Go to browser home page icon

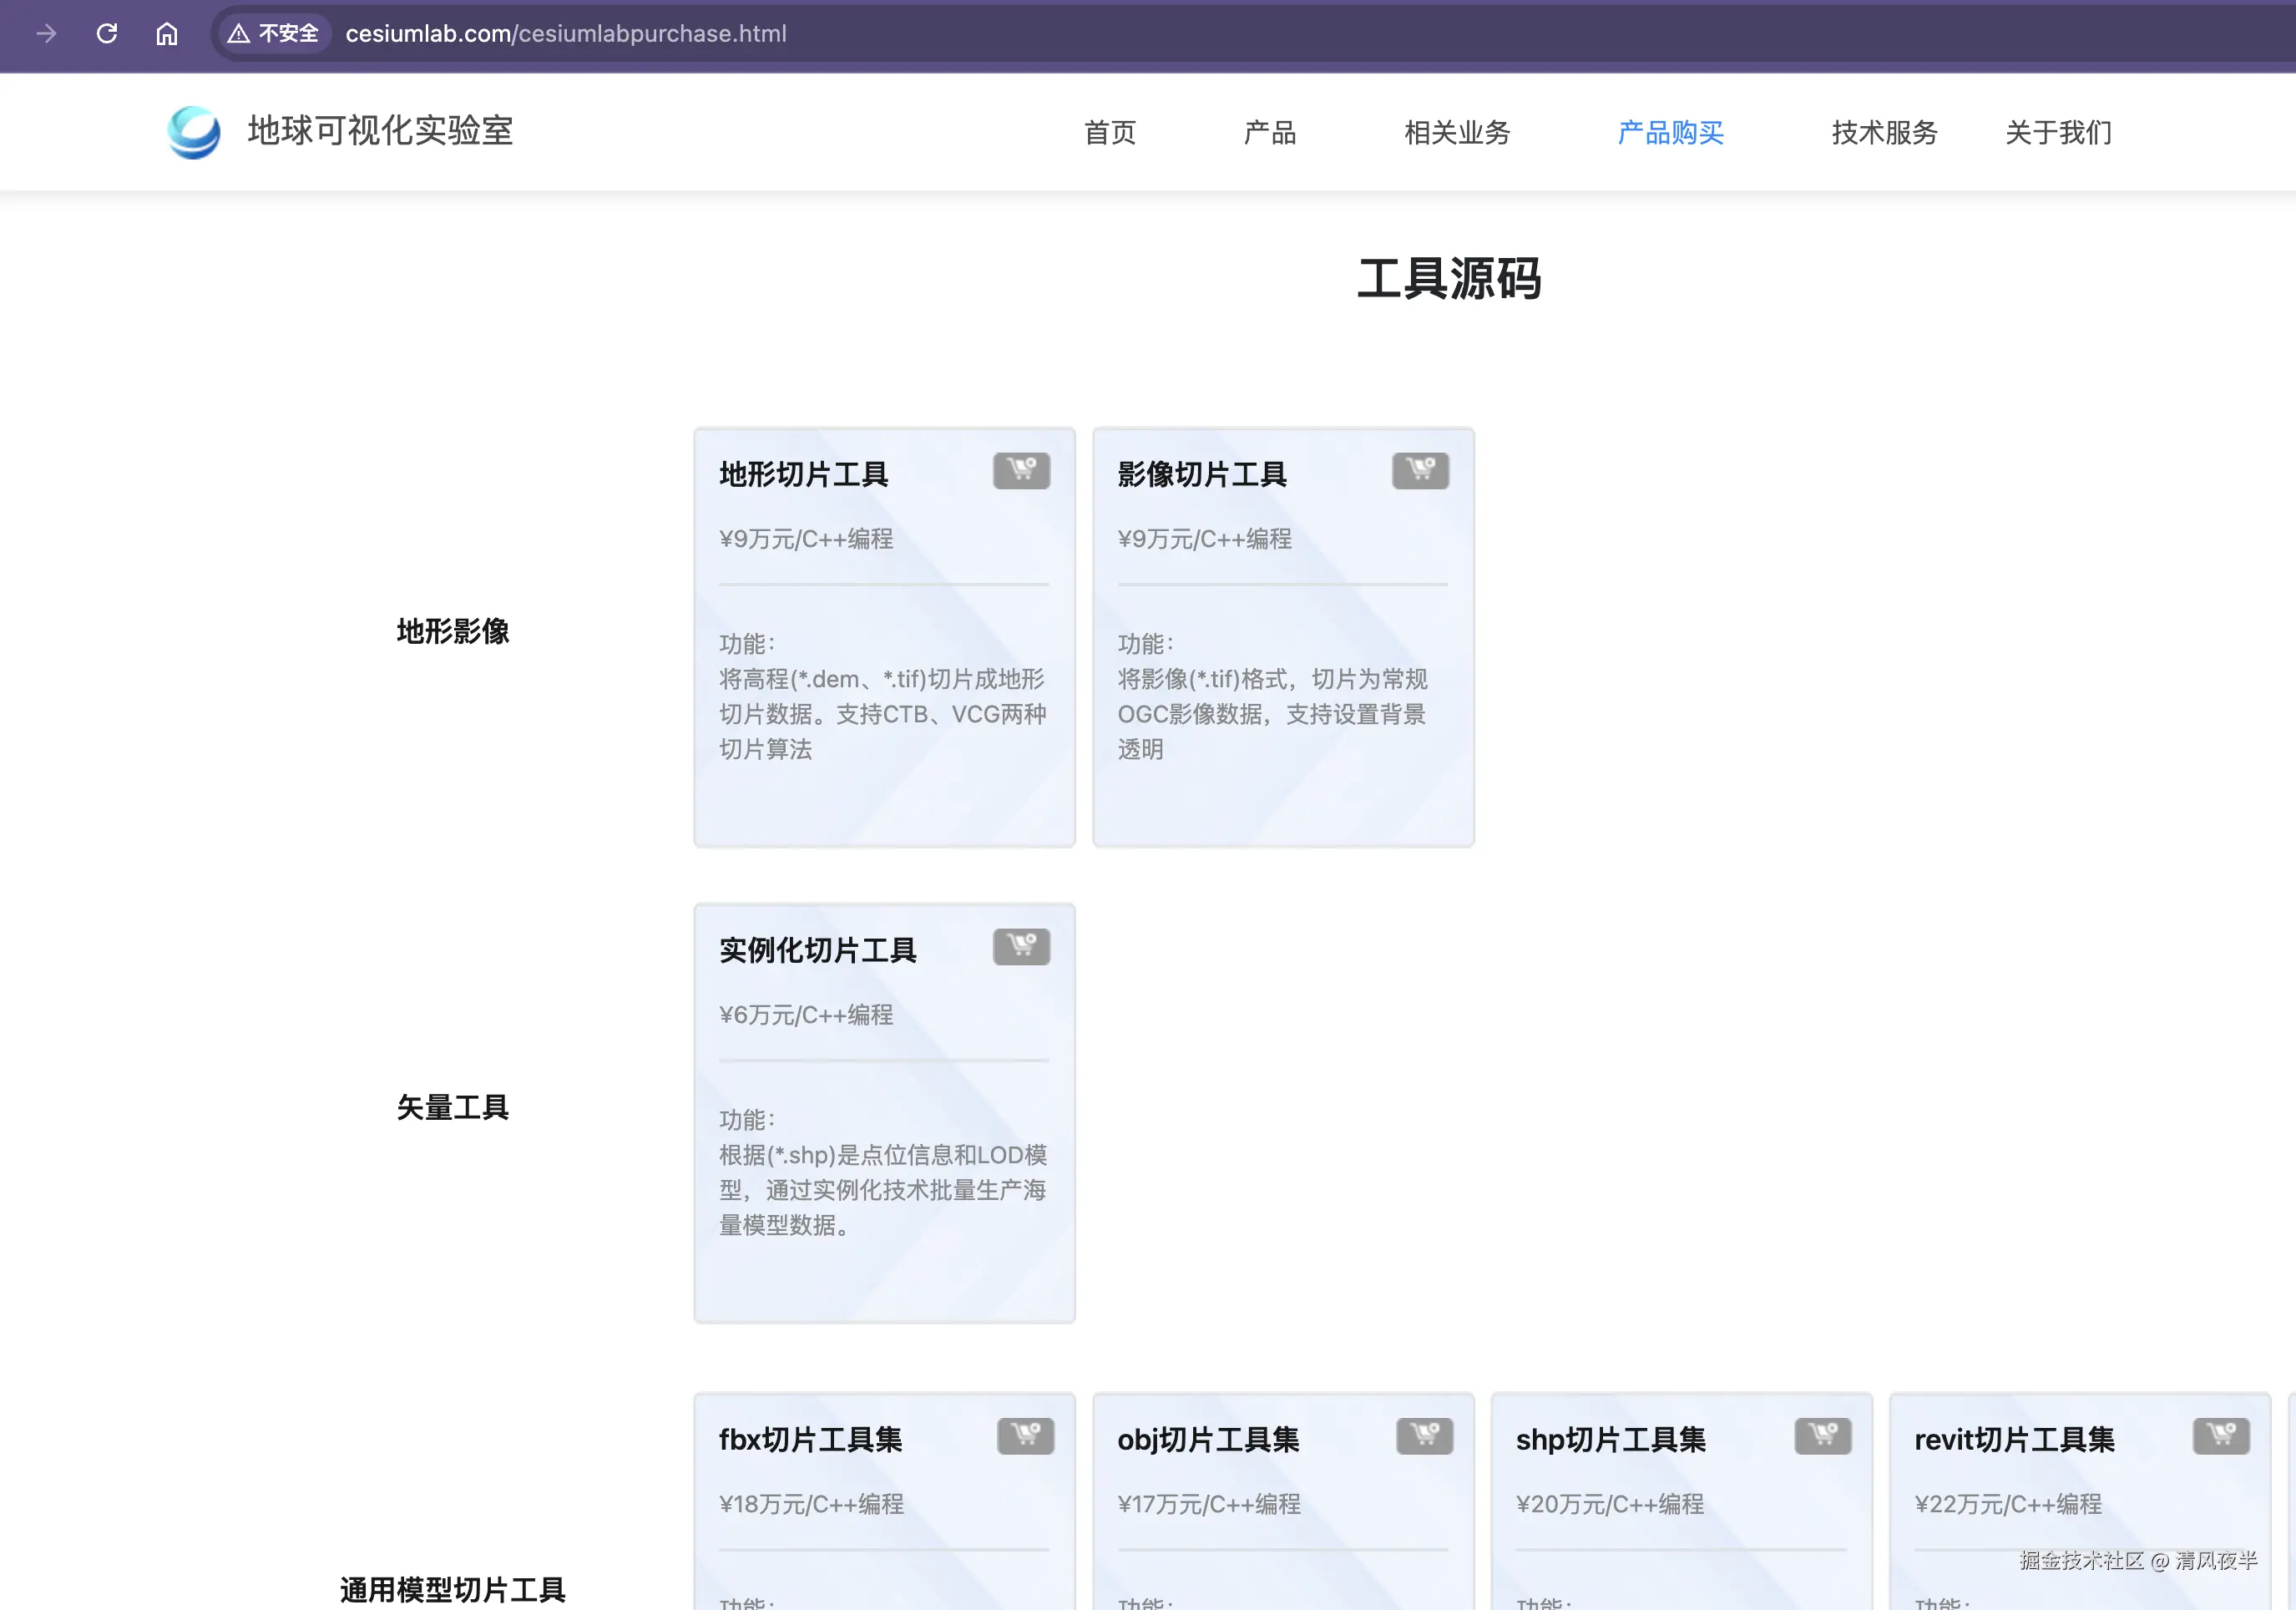167,34
